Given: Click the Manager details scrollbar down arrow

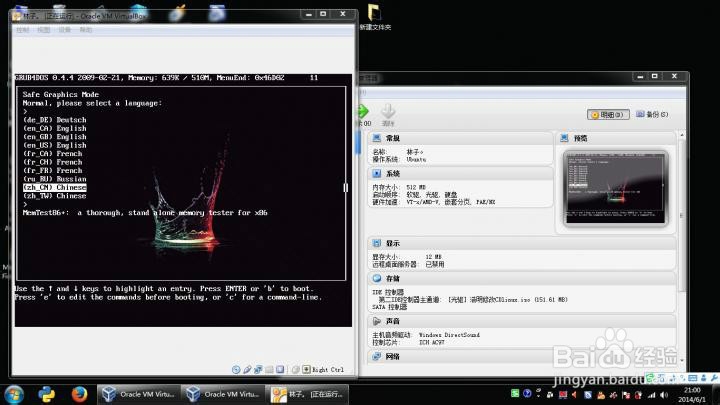Looking at the screenshot, I should (682, 360).
